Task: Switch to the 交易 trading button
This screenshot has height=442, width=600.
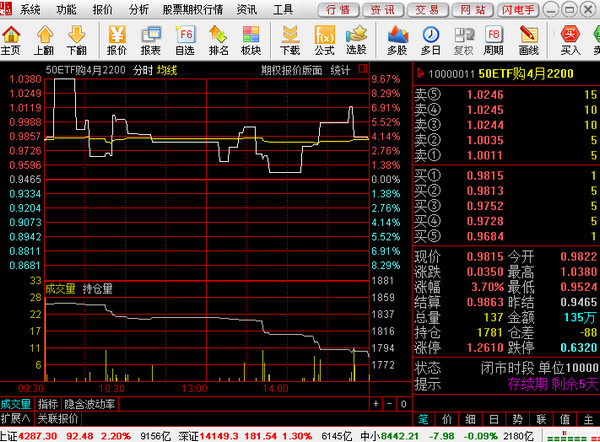Action: pos(427,9)
